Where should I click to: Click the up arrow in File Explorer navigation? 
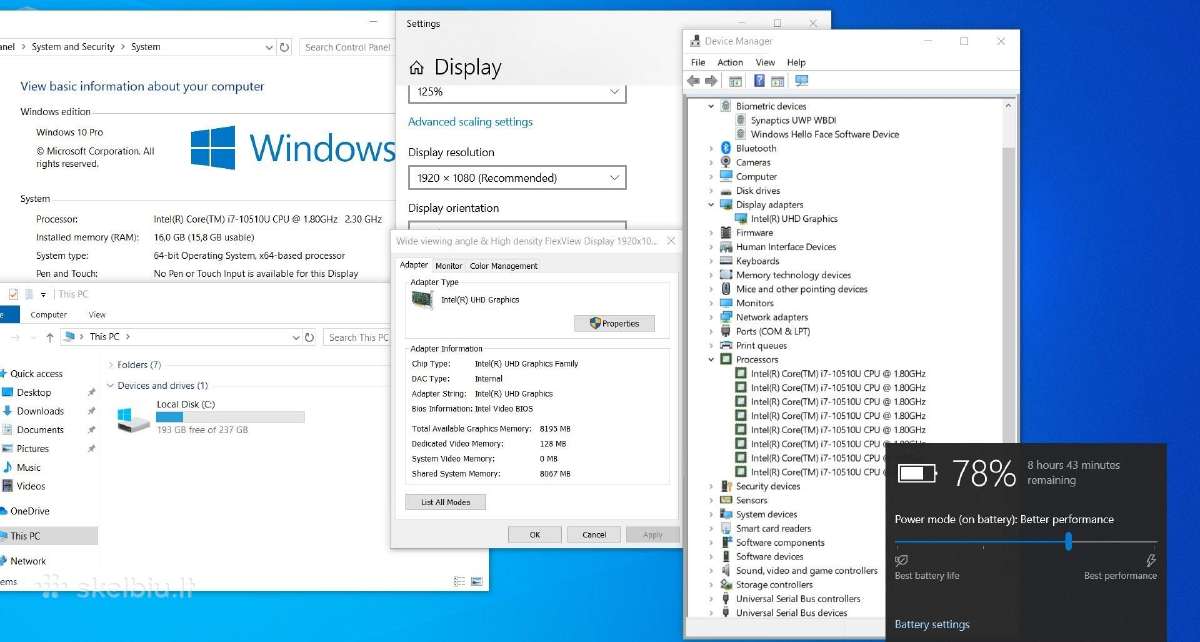tap(49, 338)
